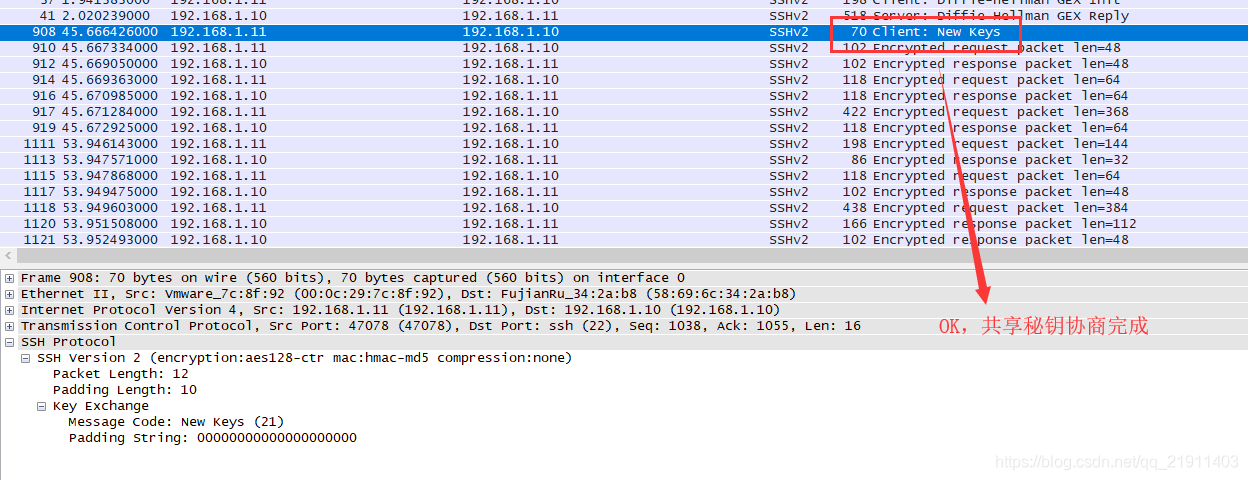The width and height of the screenshot is (1248, 480).
Task: Collapse the SSH Protocol tree node
Action: coord(10,342)
